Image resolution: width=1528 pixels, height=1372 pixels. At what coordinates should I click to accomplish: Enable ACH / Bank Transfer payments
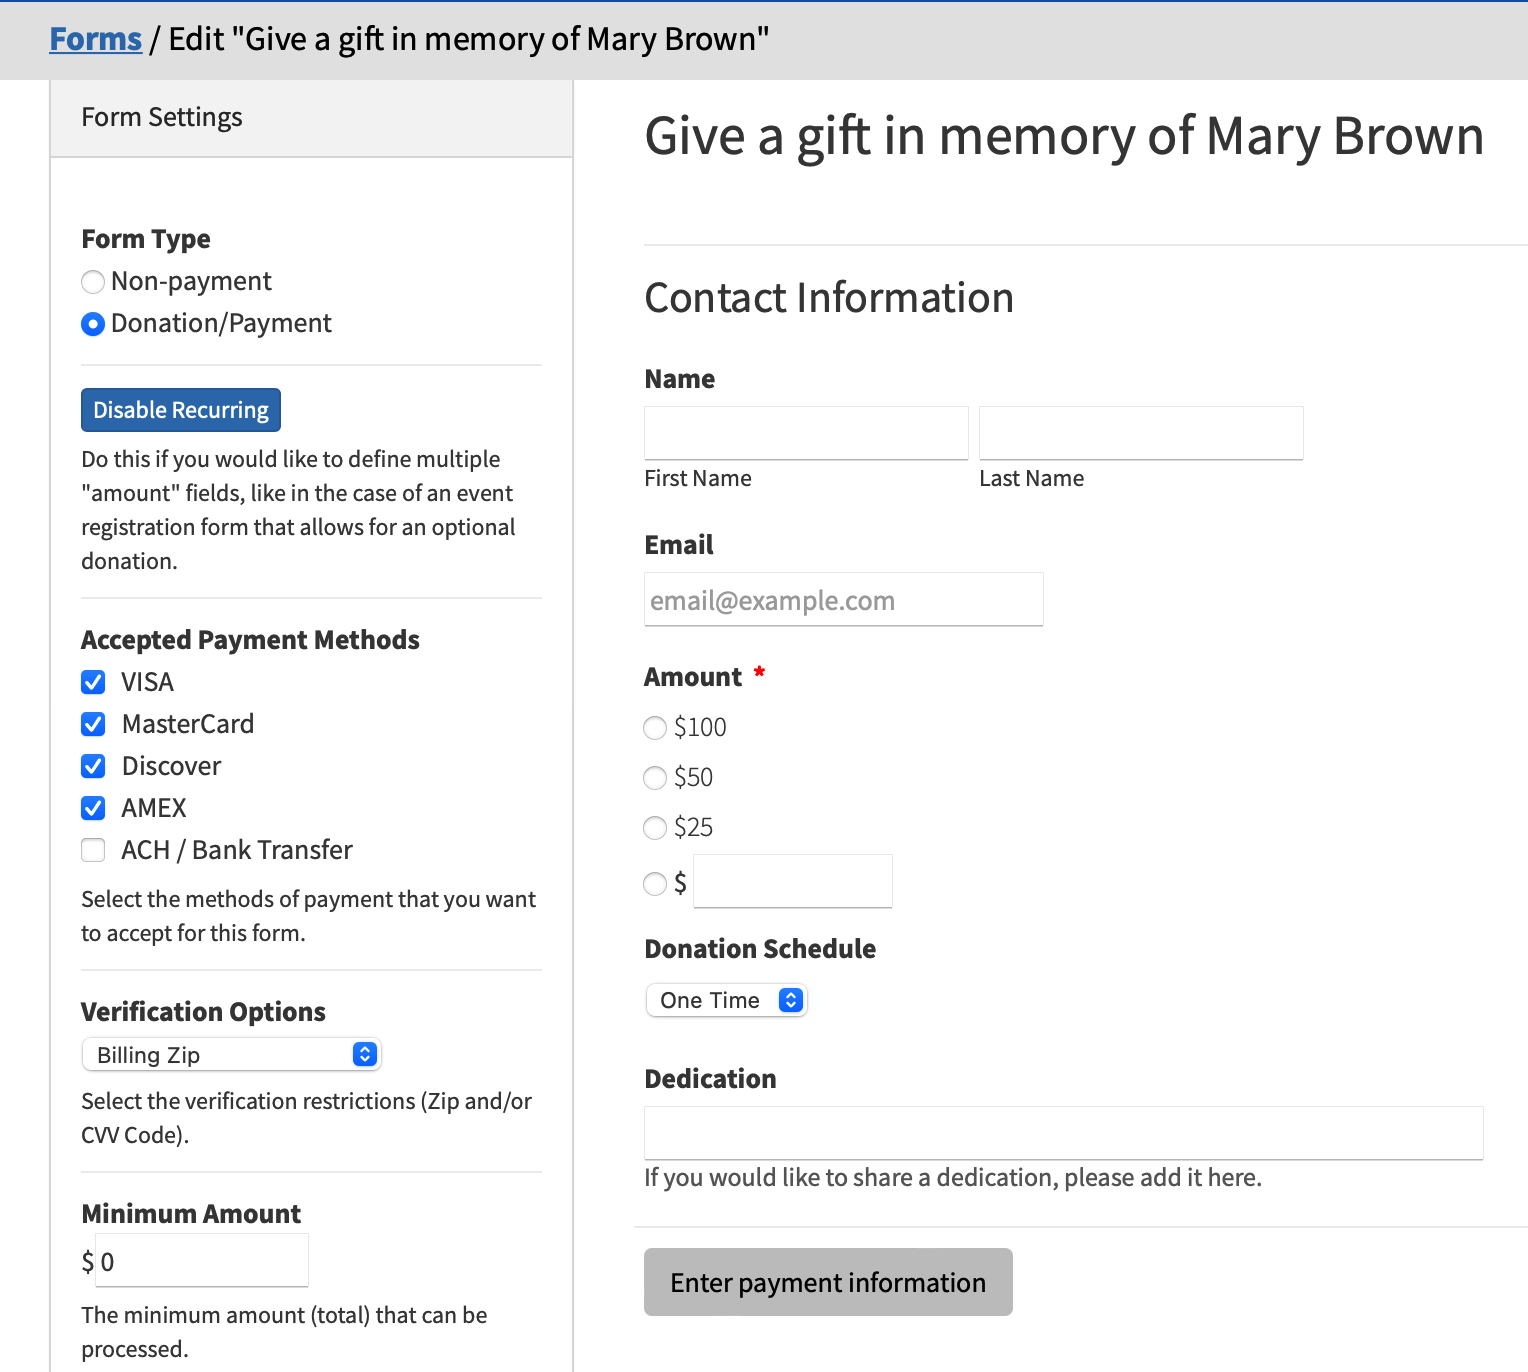coord(93,850)
